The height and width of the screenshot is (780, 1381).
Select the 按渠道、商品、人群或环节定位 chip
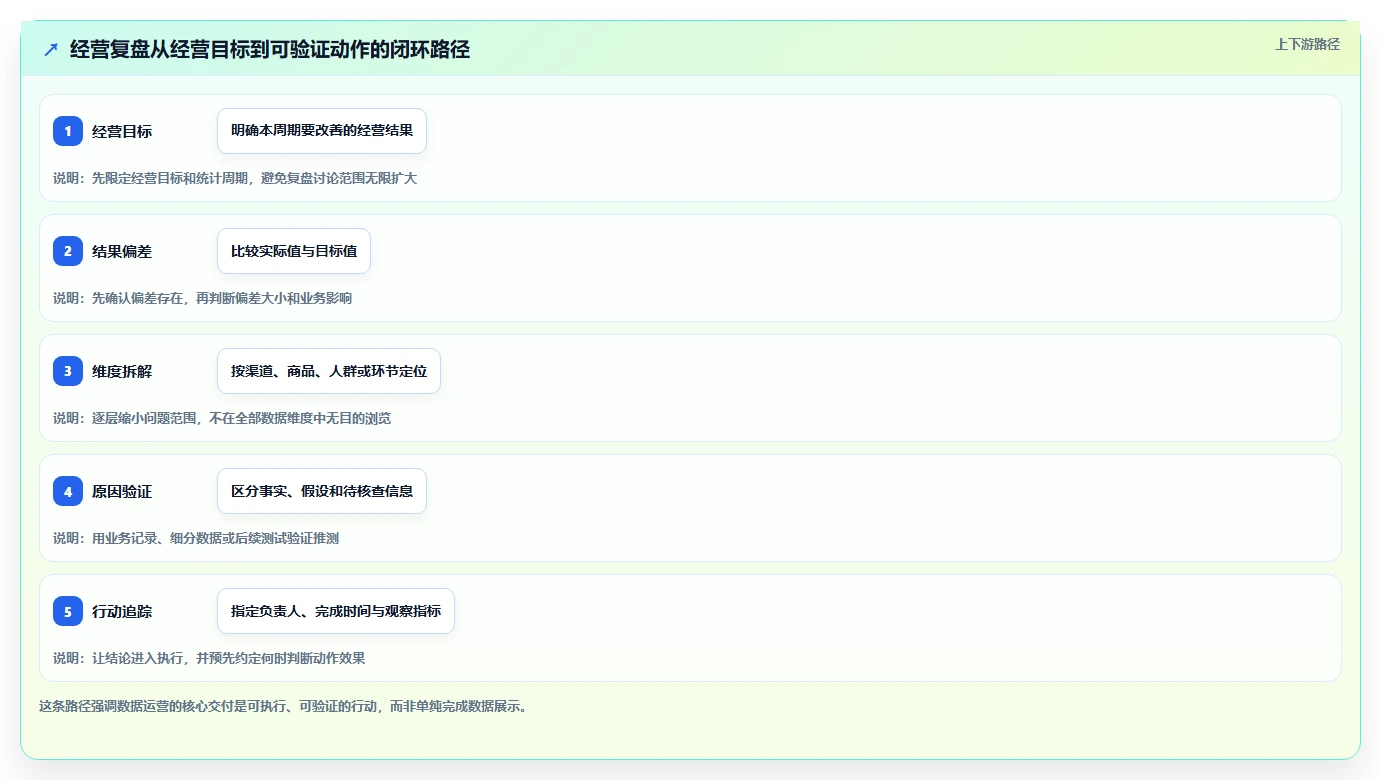[x=329, y=371]
